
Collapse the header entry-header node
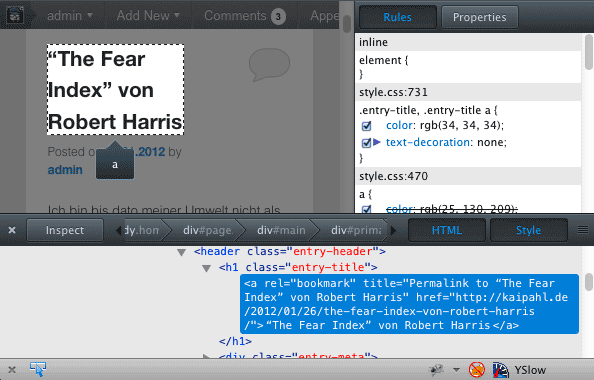coord(181,252)
